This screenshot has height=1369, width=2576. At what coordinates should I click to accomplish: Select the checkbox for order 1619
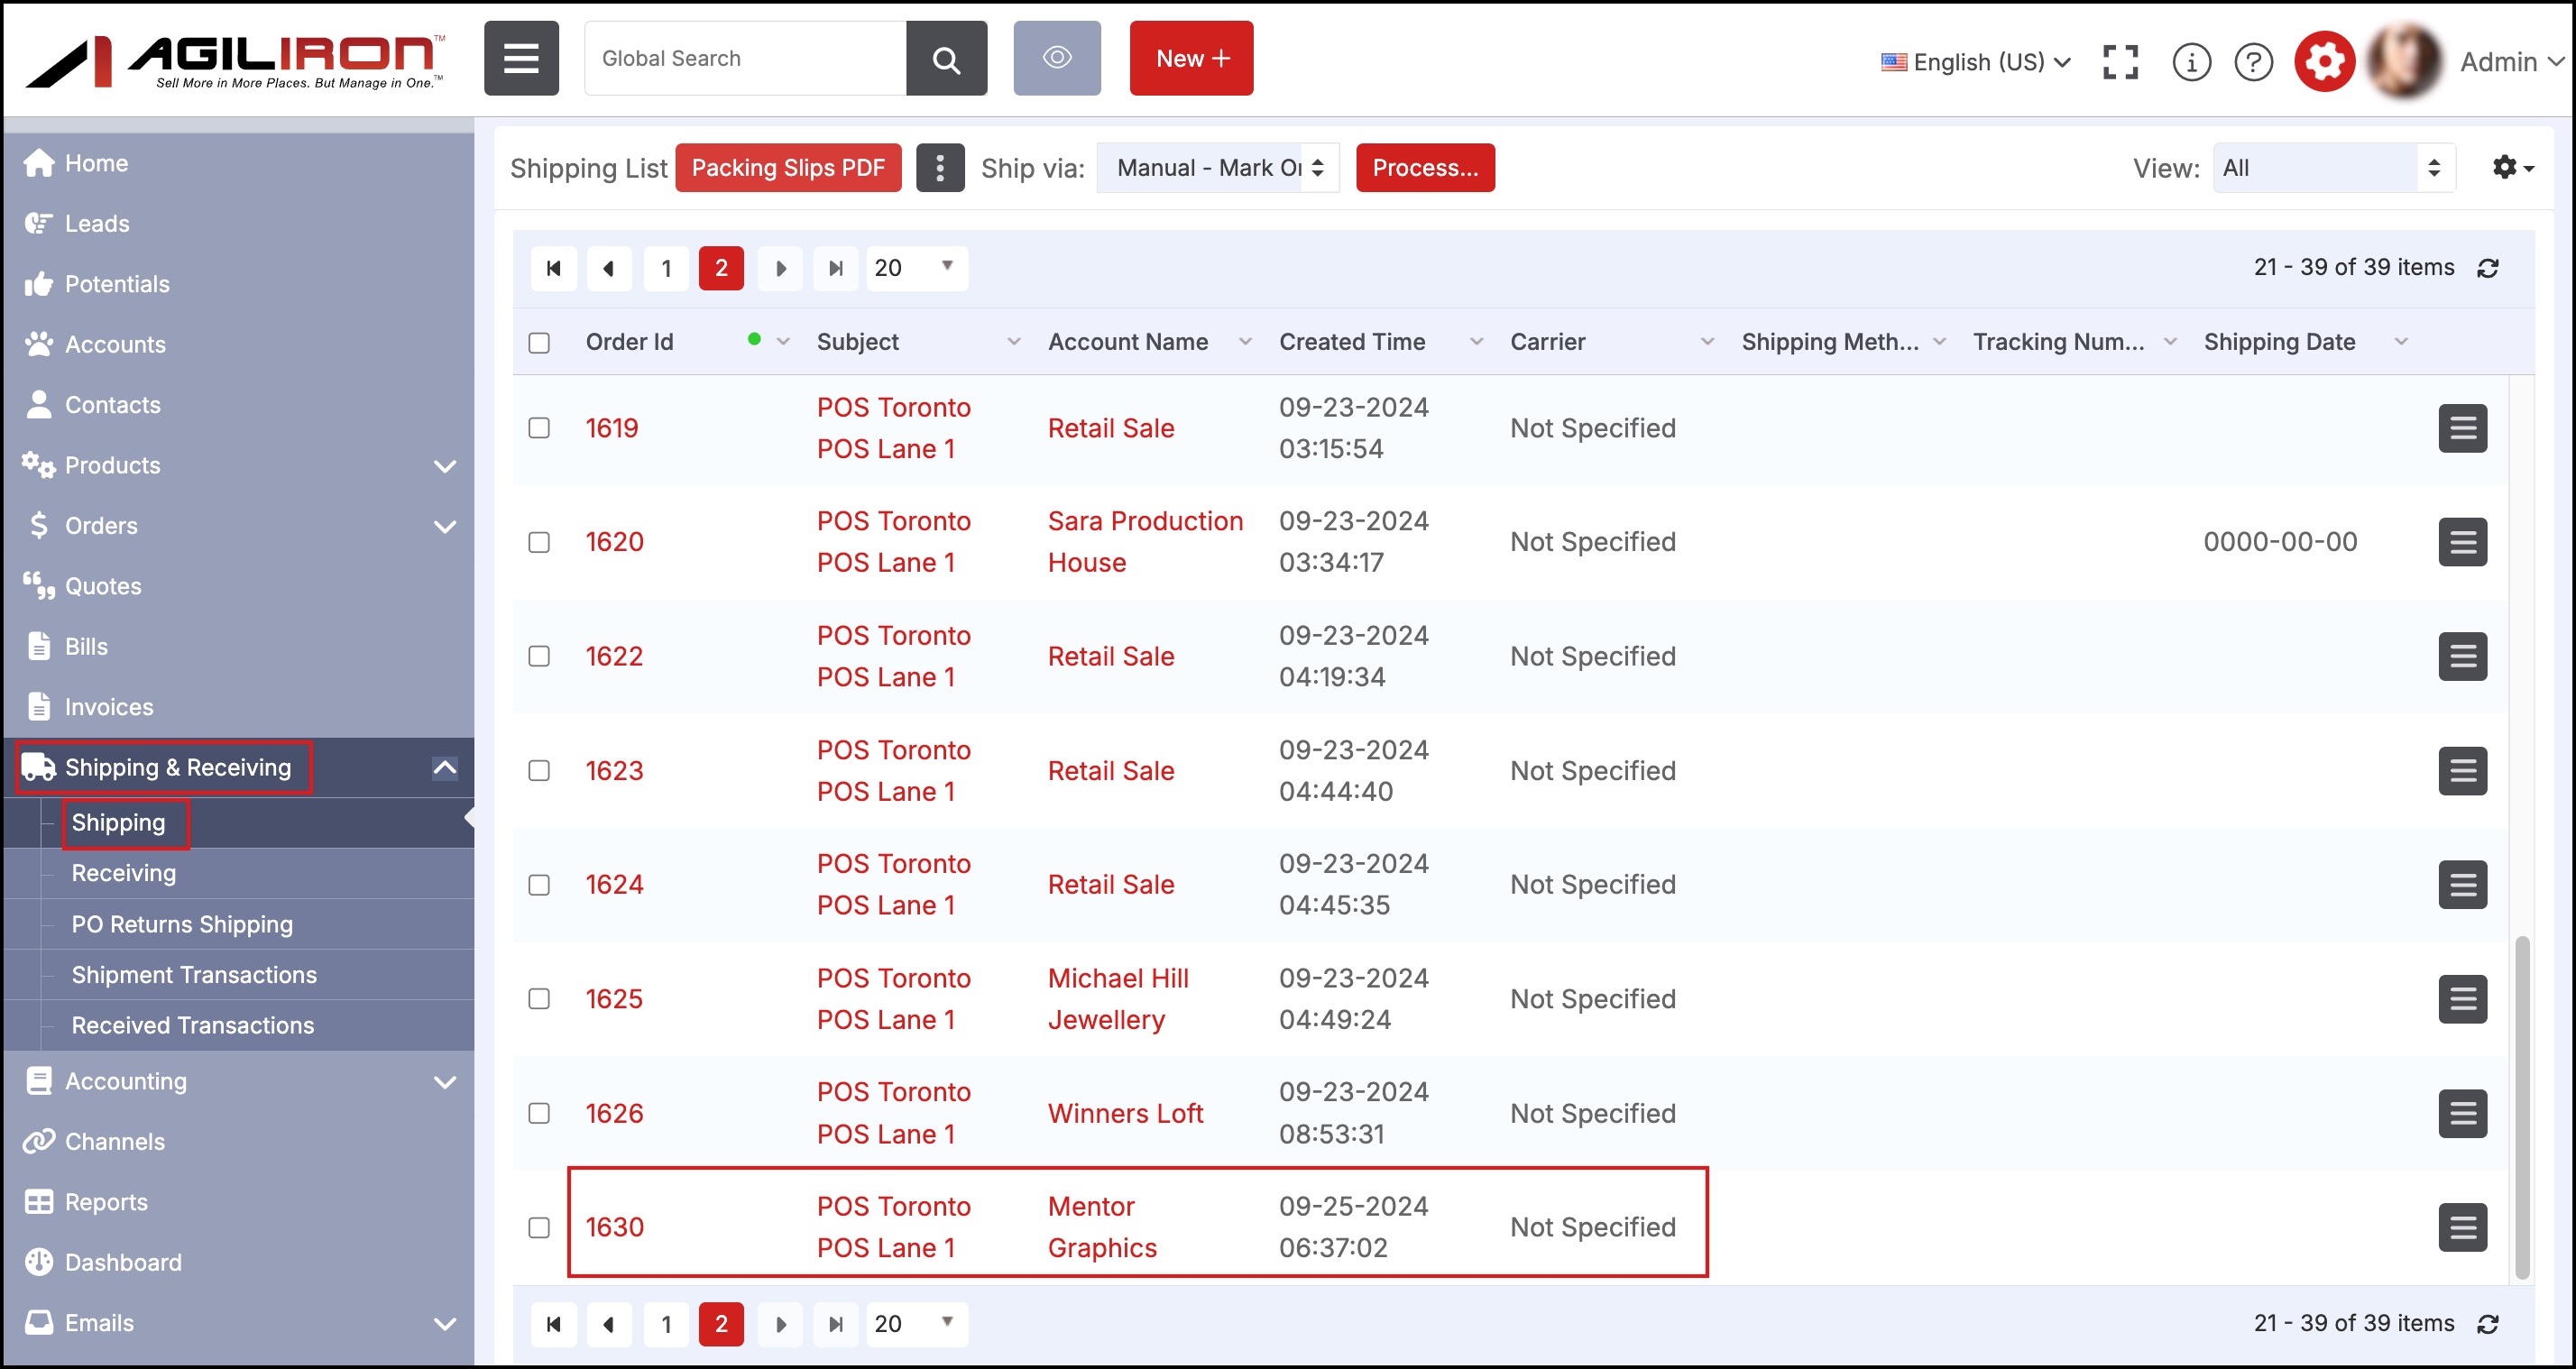pyautogui.click(x=539, y=428)
